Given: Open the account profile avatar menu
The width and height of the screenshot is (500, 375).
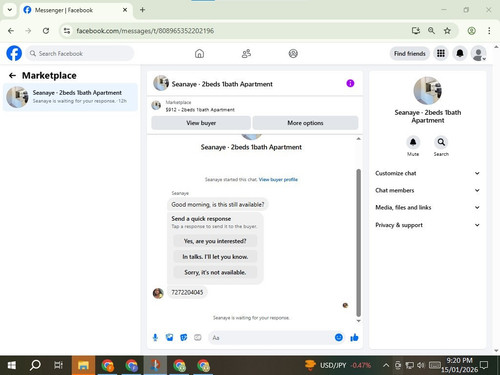Looking at the screenshot, I should coord(479,53).
